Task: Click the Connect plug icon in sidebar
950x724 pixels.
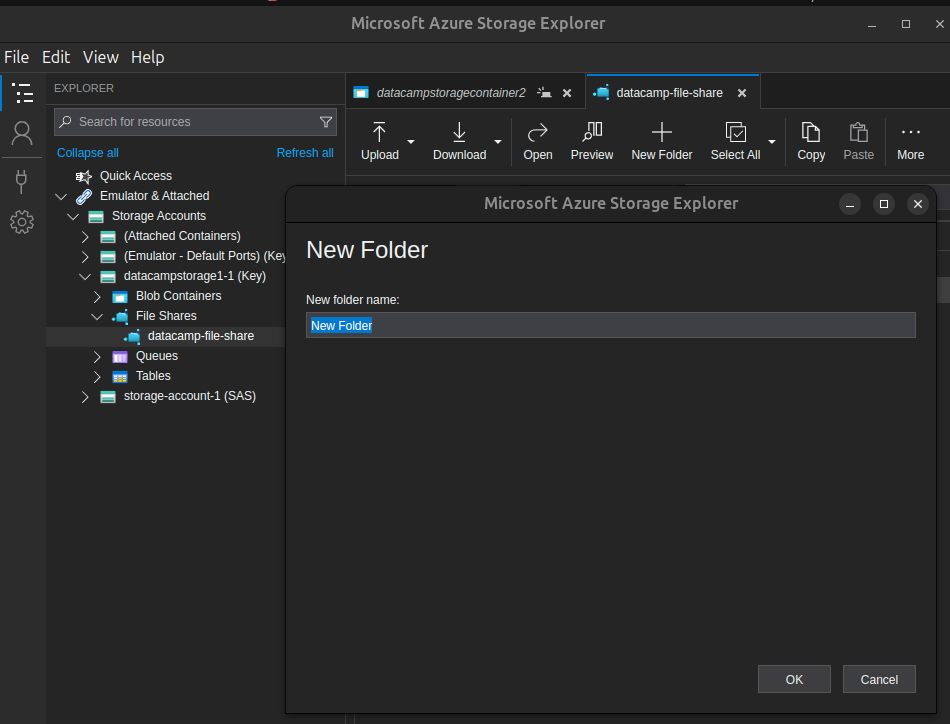Action: [x=22, y=181]
